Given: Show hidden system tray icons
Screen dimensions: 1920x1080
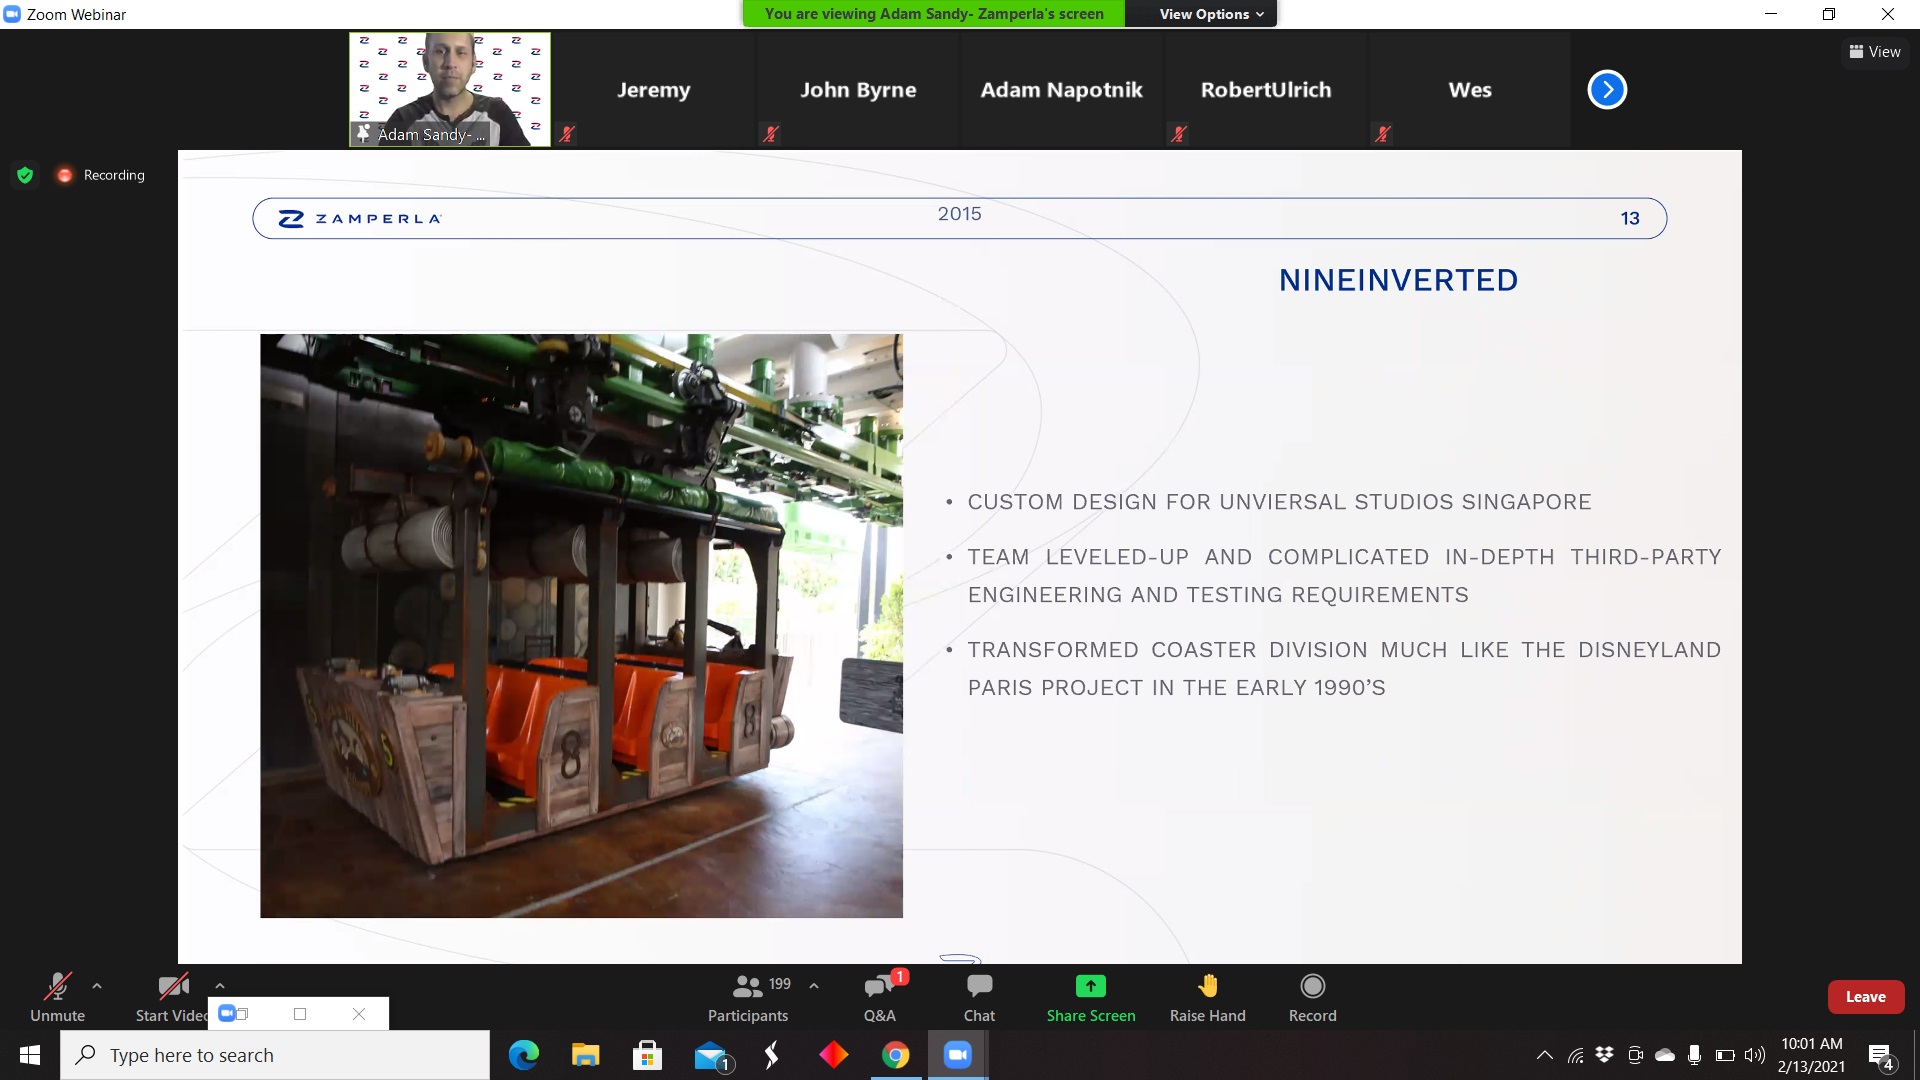Looking at the screenshot, I should click(x=1544, y=1055).
